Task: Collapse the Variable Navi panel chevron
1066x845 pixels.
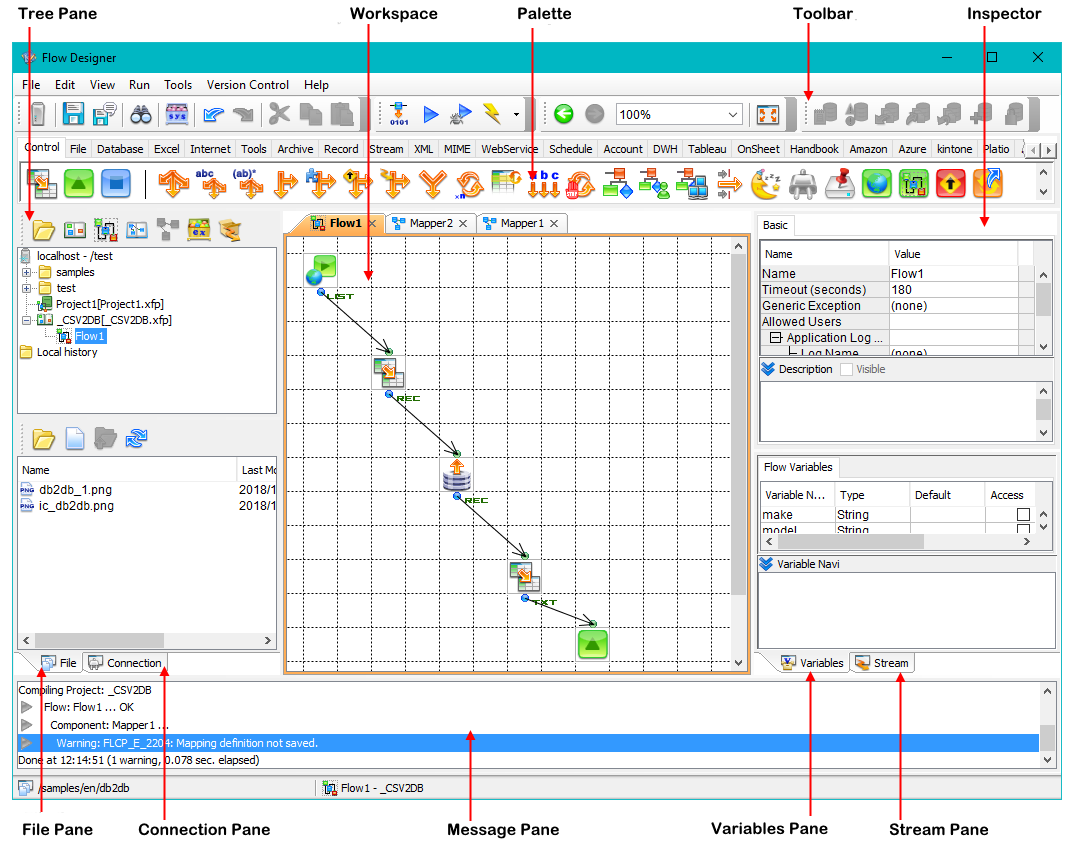Action: (x=767, y=564)
